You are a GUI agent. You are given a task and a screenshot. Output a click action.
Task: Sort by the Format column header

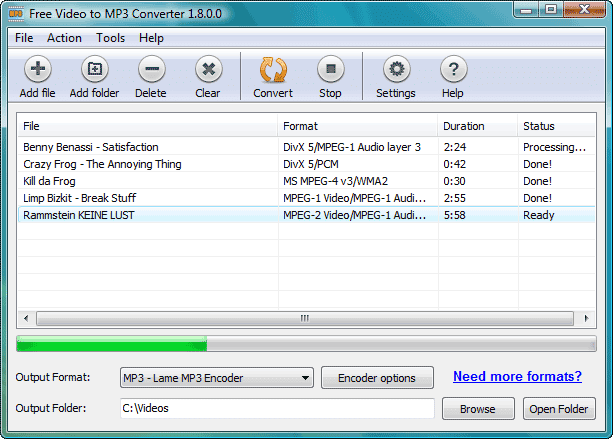pos(358,126)
